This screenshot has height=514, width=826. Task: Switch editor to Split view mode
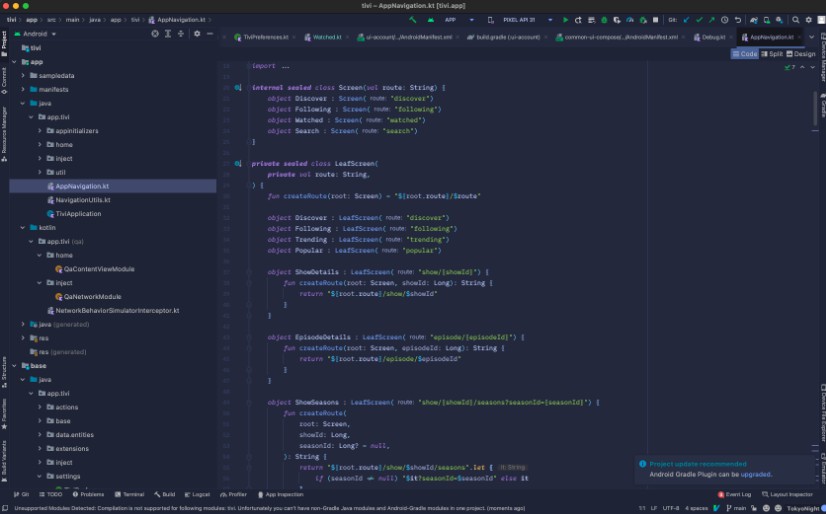point(772,54)
